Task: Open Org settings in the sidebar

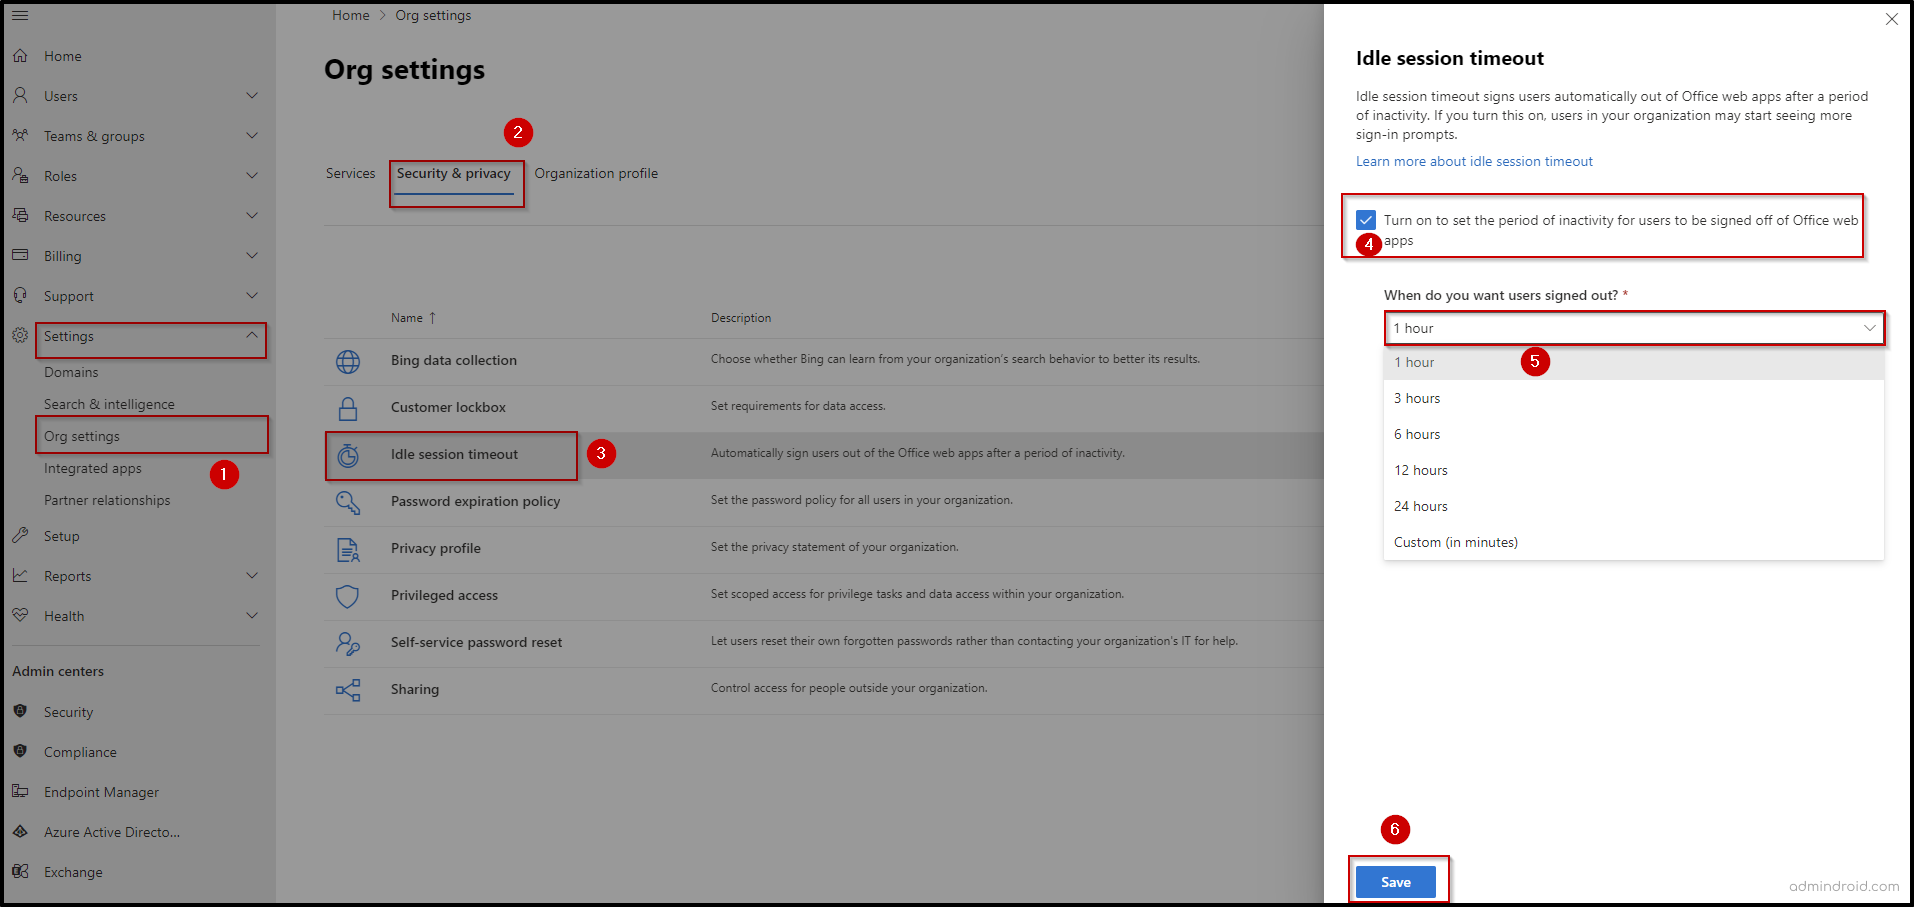Action: 82,436
